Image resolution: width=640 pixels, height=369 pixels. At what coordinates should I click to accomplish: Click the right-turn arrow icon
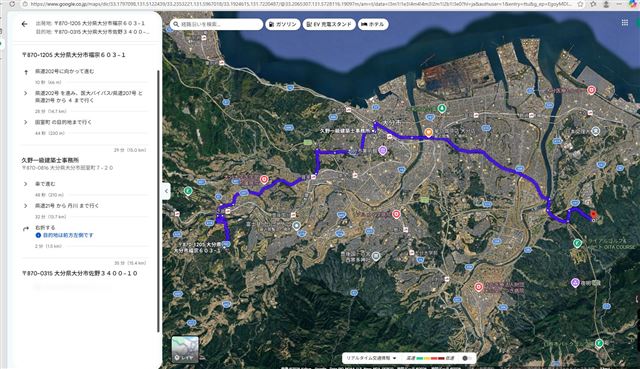pos(26,229)
